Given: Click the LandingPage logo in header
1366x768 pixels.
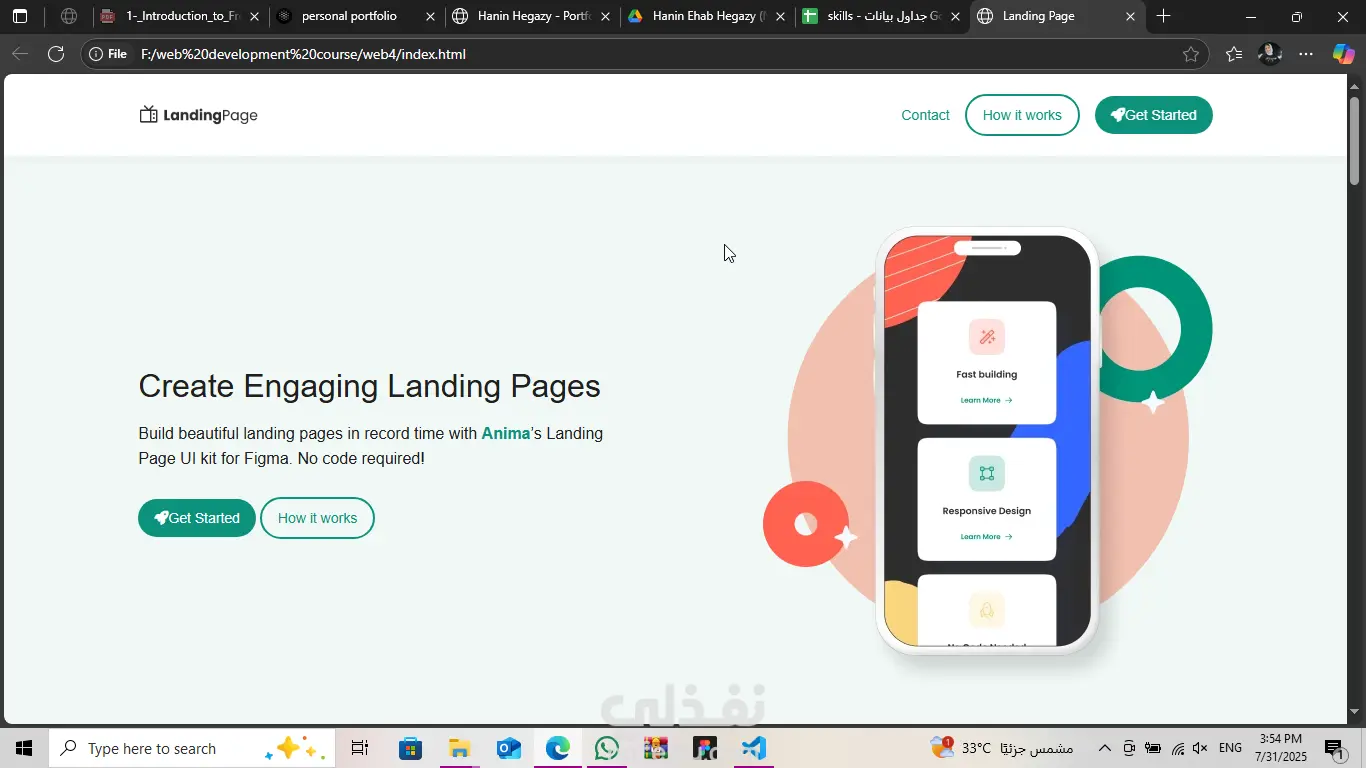Looking at the screenshot, I should (x=199, y=115).
